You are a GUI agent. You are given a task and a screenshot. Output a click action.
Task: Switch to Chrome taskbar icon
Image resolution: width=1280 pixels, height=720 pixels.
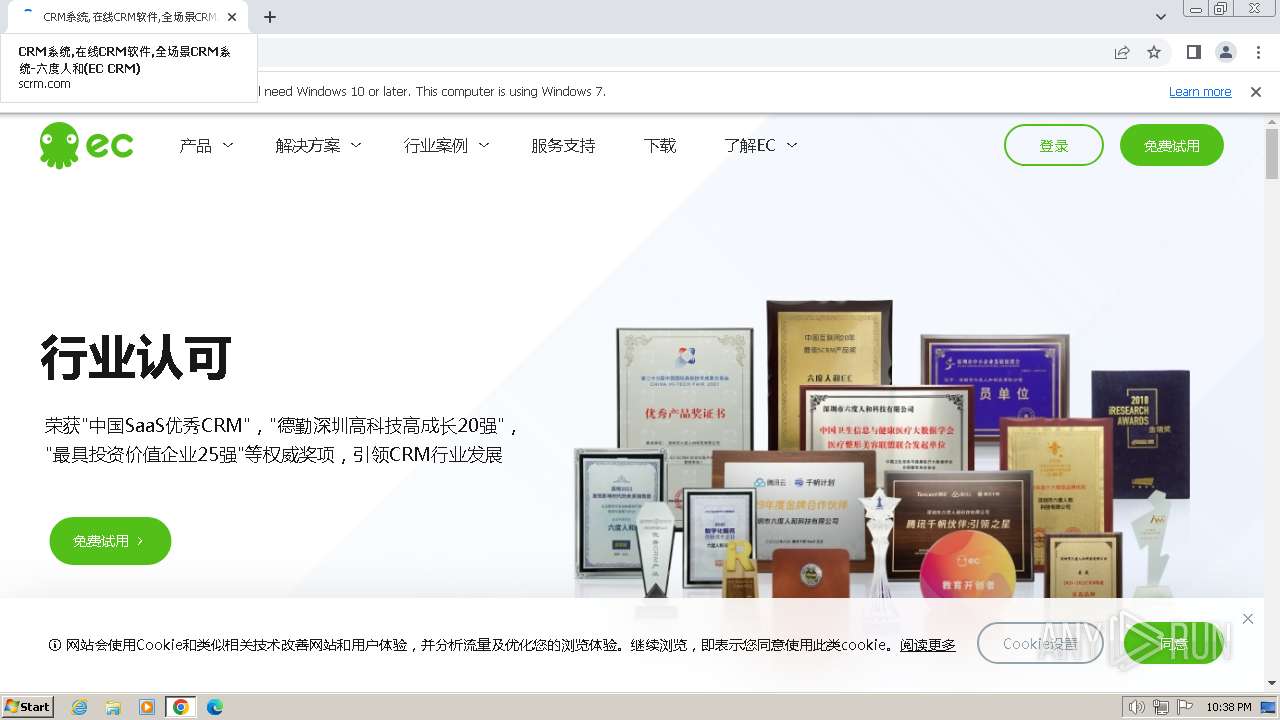coord(181,707)
